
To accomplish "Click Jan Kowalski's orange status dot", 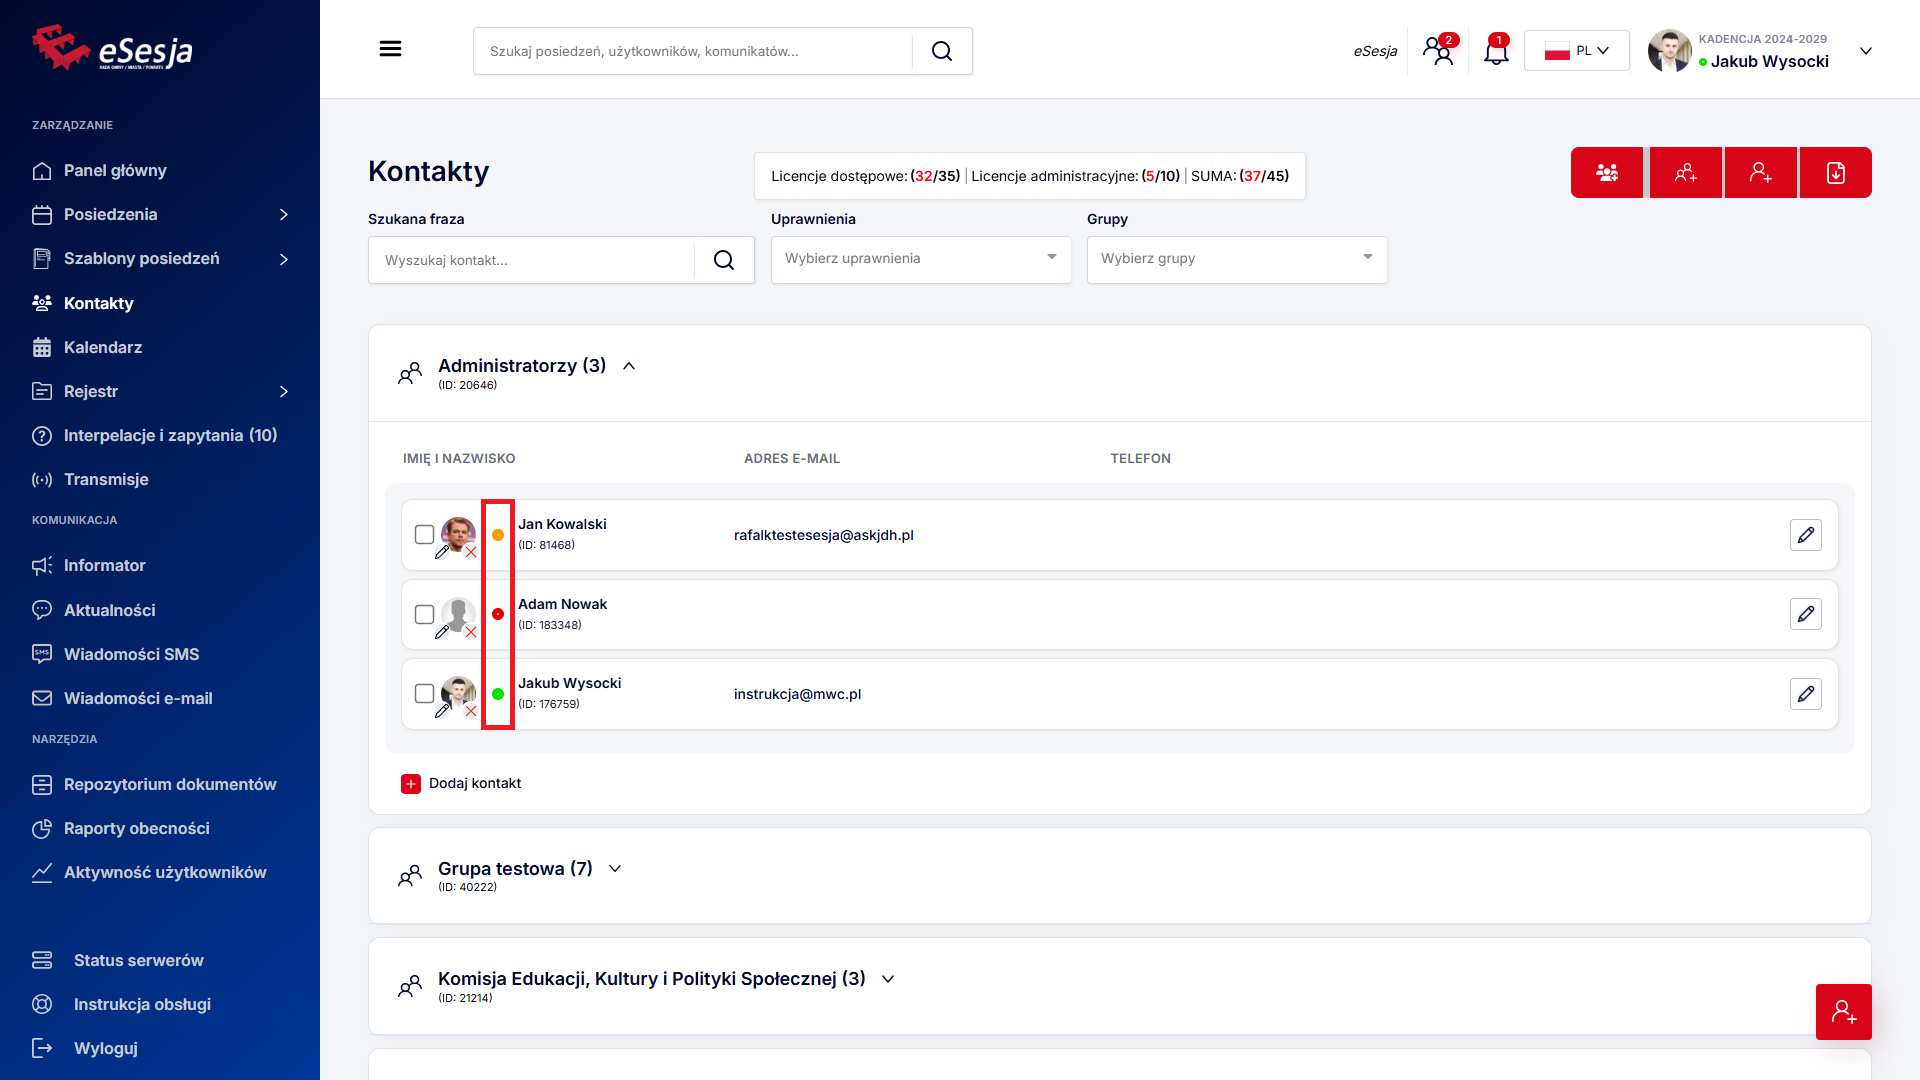I will click(x=498, y=535).
